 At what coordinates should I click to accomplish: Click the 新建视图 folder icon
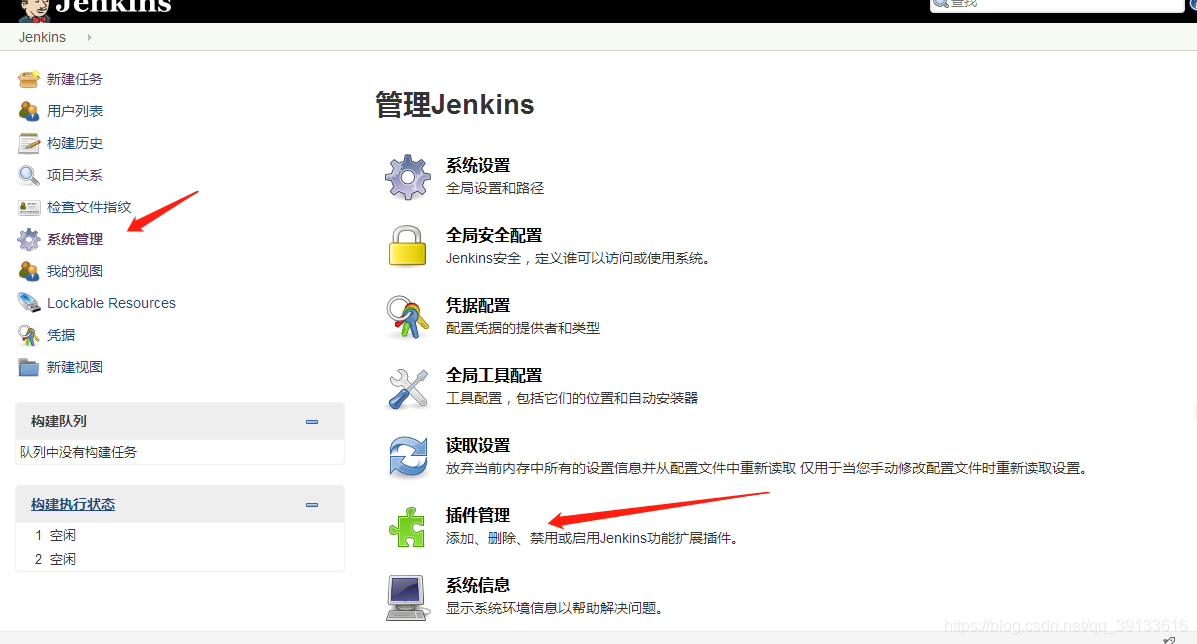[x=29, y=367]
